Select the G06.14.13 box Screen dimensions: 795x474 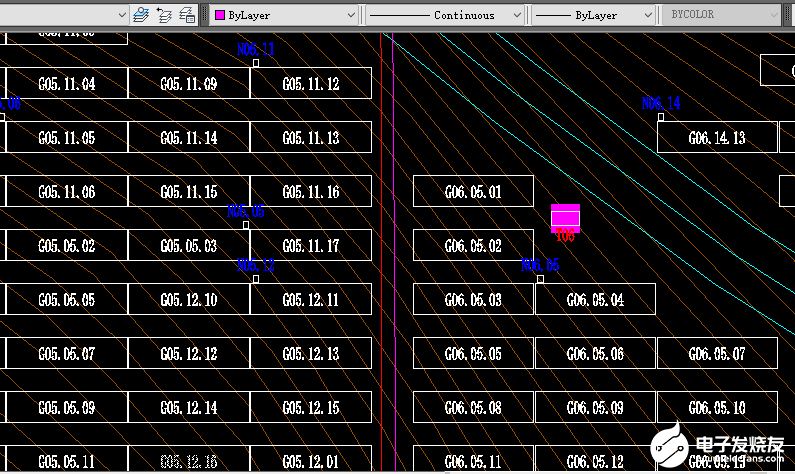[x=717, y=137]
